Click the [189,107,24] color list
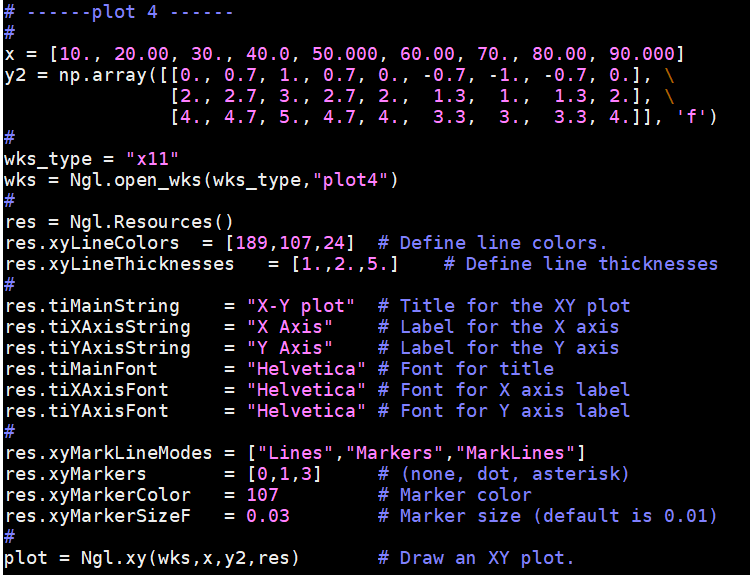This screenshot has width=750, height=575. click(x=289, y=243)
